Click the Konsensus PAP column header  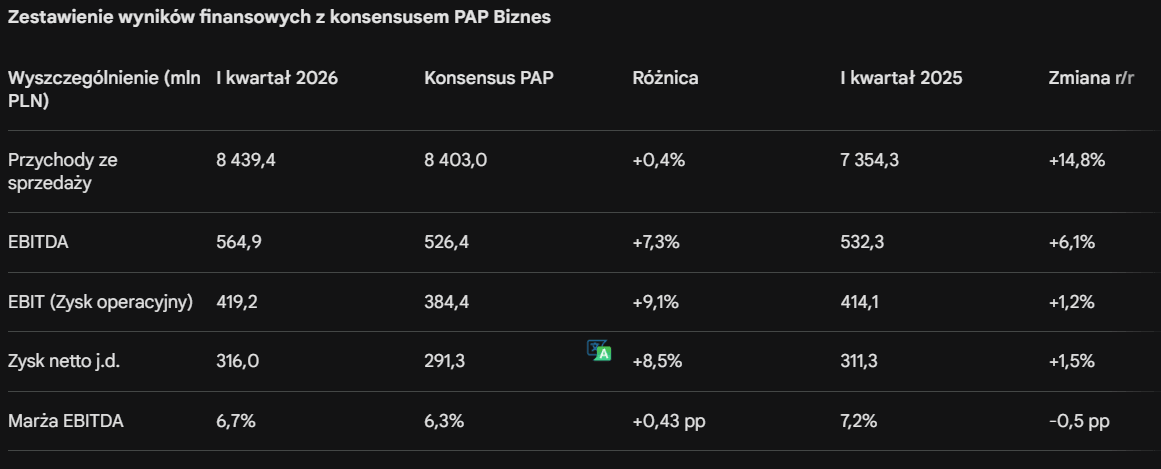(489, 78)
